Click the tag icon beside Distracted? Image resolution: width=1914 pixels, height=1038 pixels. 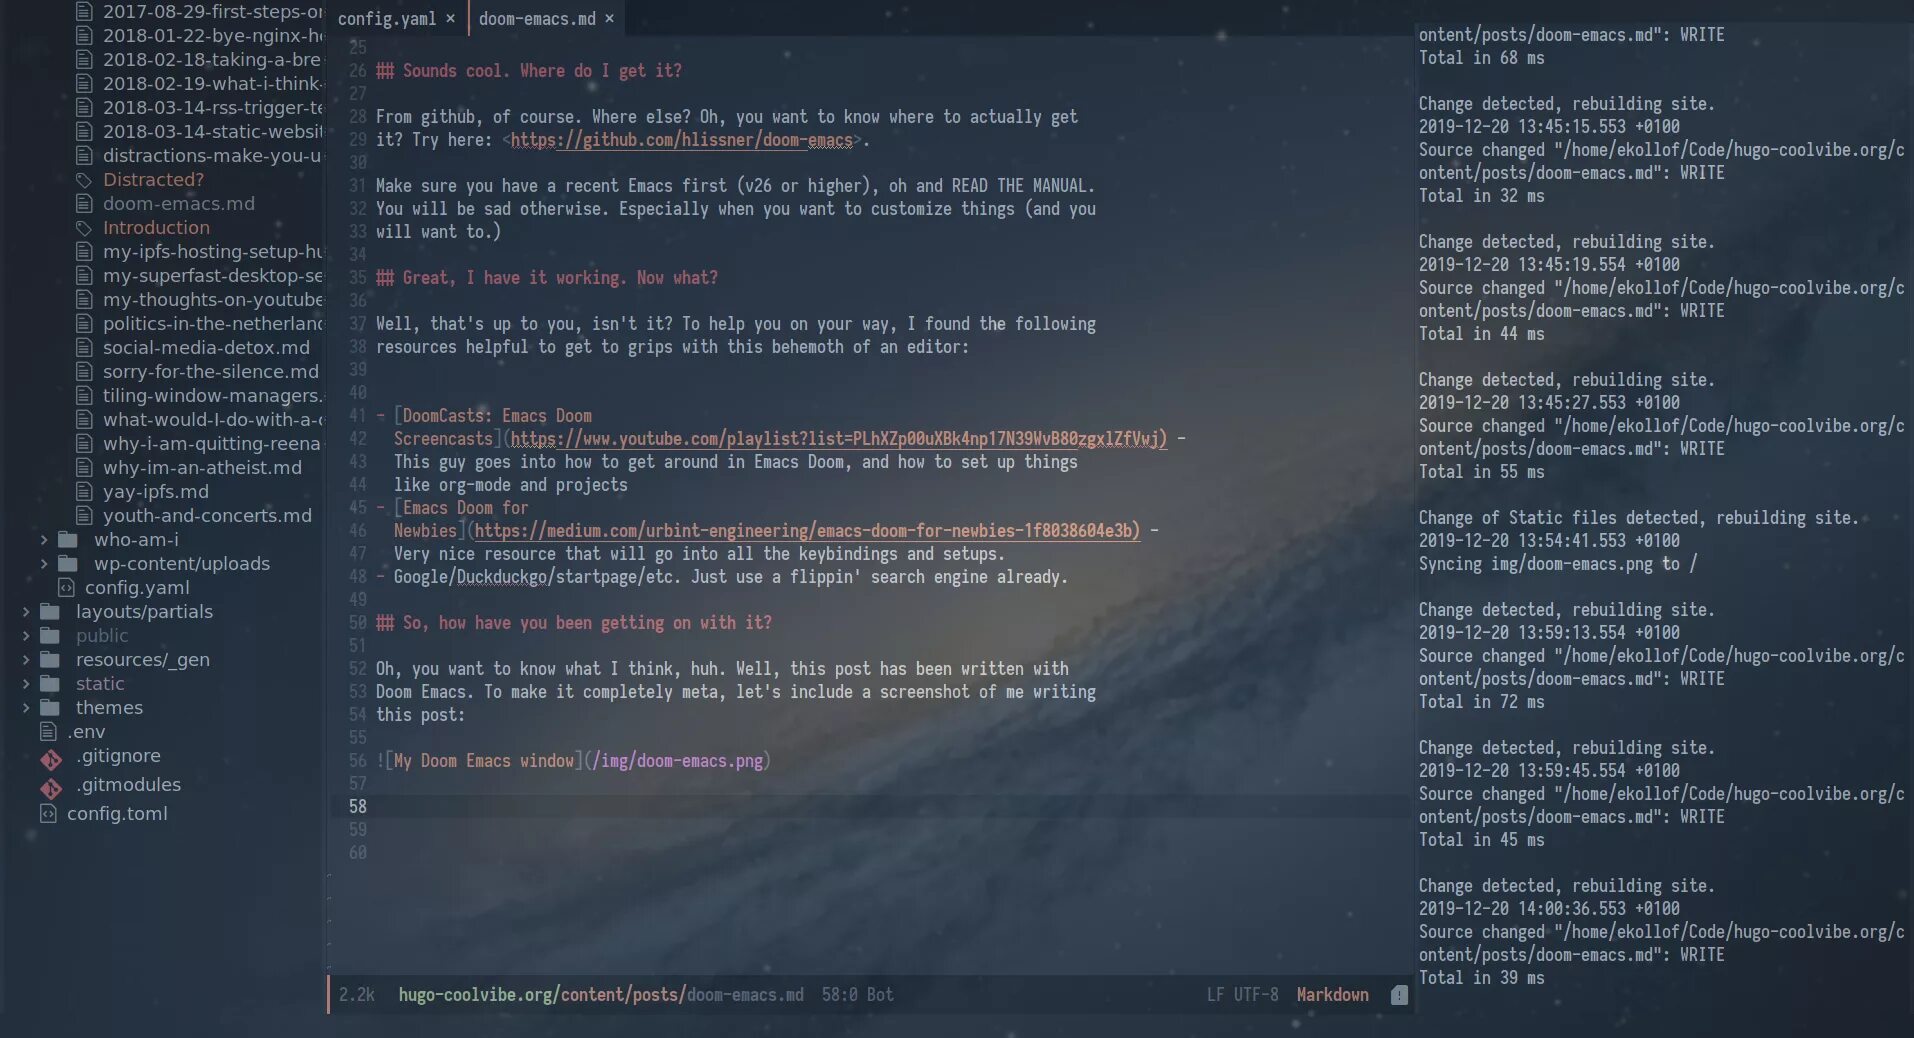point(84,180)
